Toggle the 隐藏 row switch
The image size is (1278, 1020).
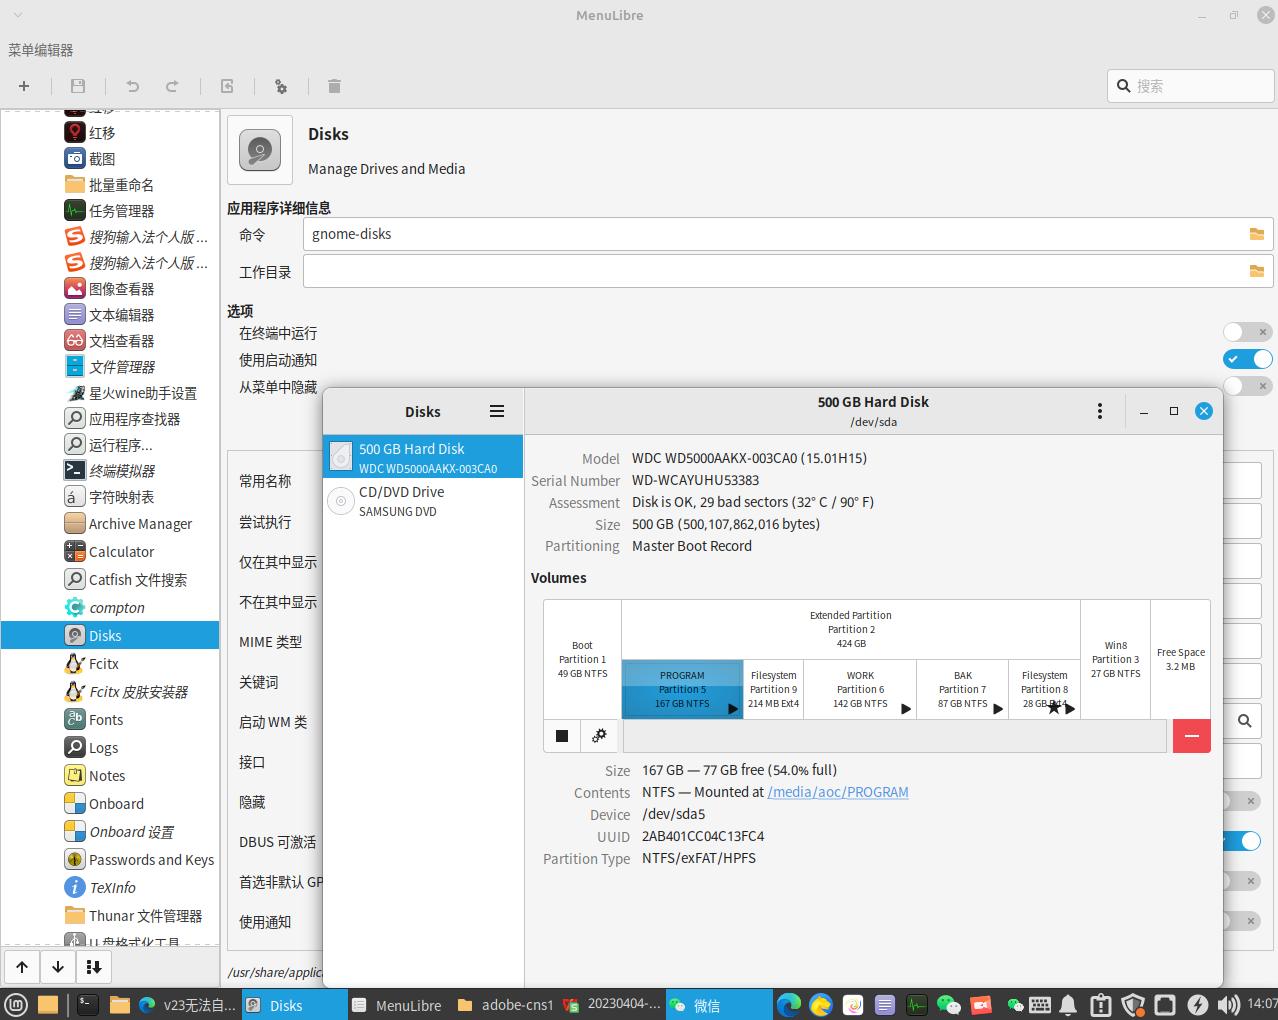(x=1242, y=801)
